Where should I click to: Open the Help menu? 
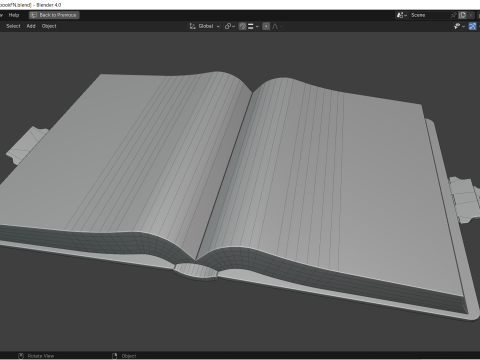coord(14,15)
